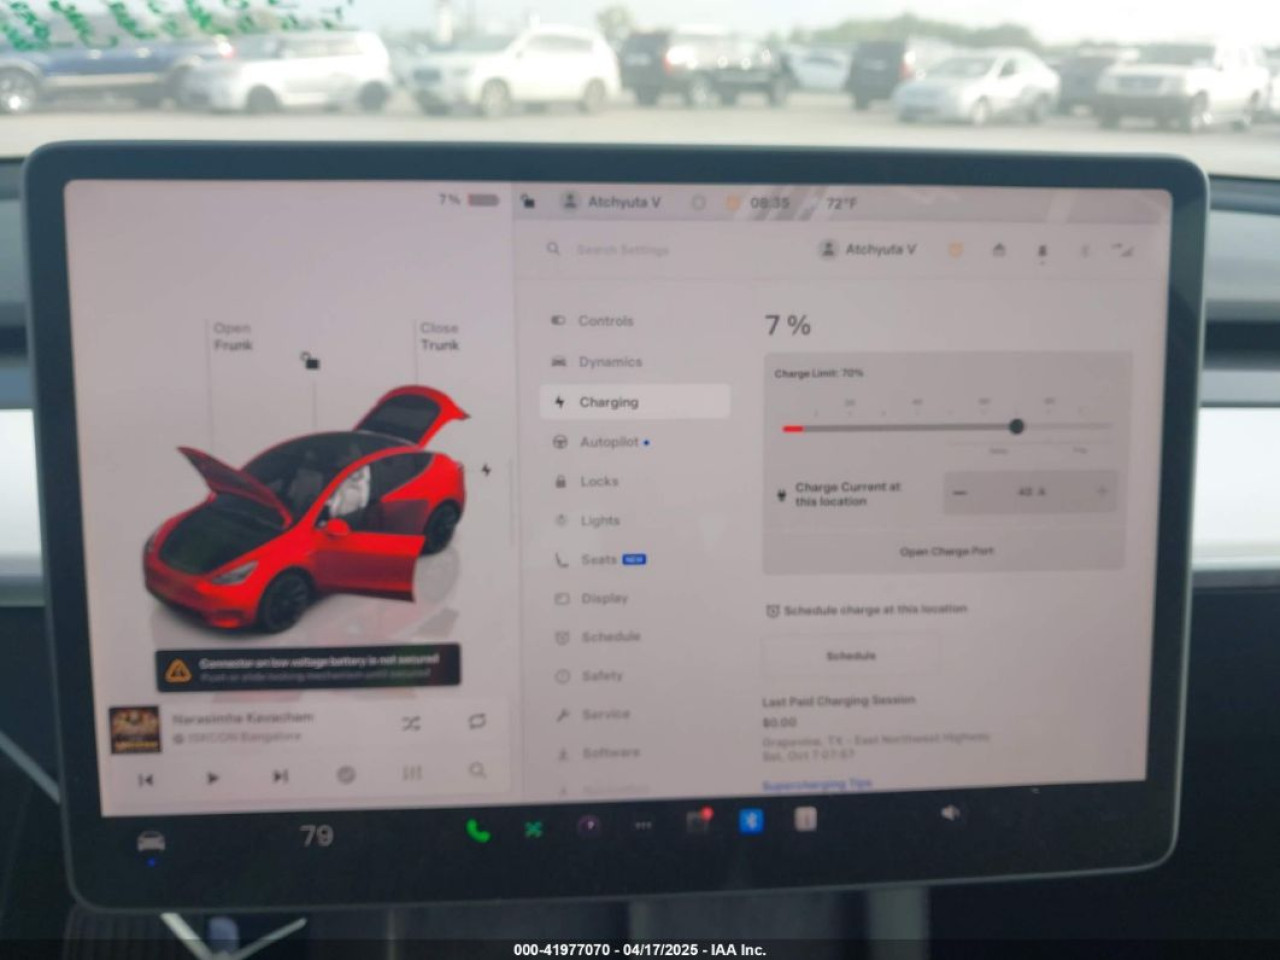Open the media equalizer icon
Viewport: 1280px width, 960px height.
412,773
